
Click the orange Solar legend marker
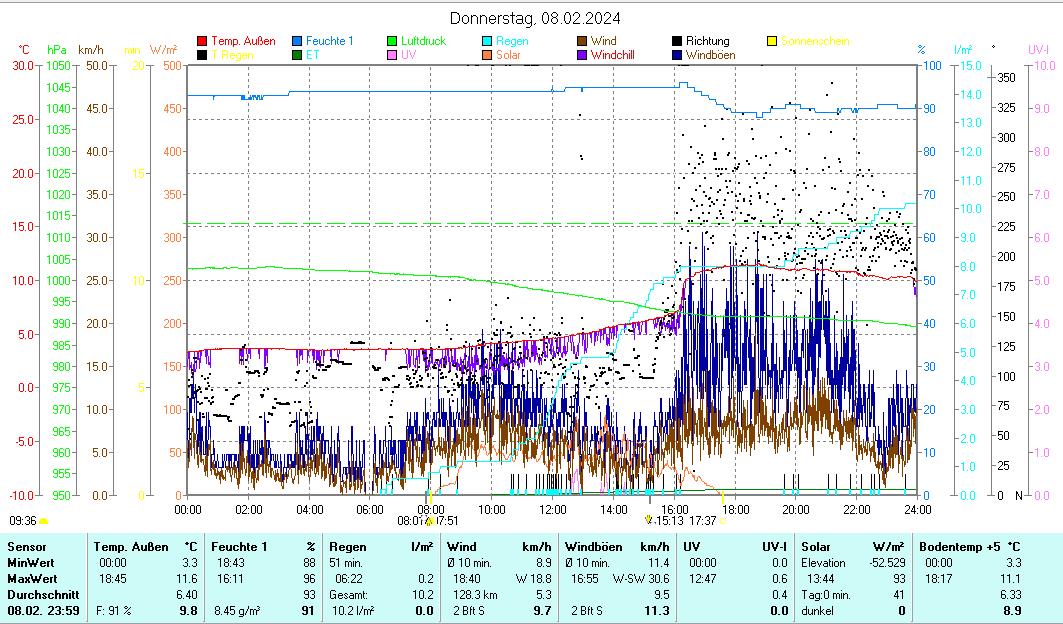click(x=487, y=55)
